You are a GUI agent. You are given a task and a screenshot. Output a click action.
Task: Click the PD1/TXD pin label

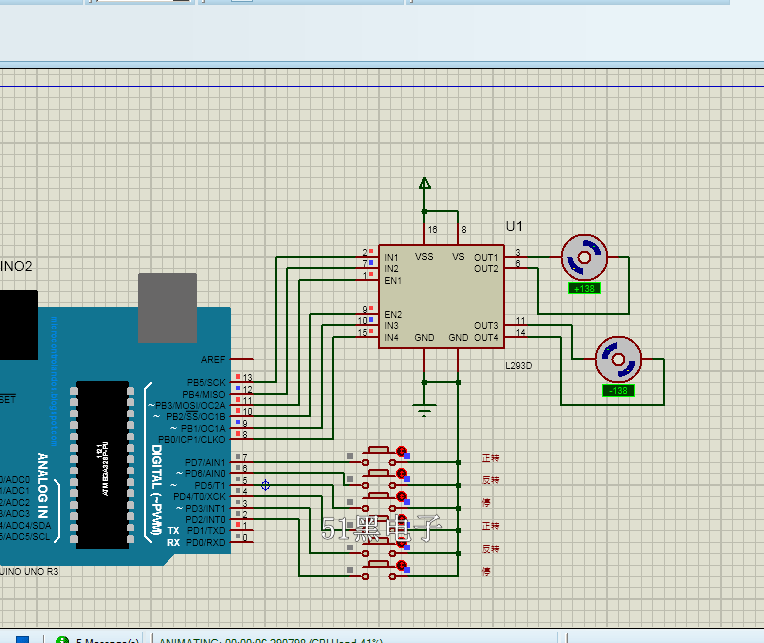click(206, 531)
